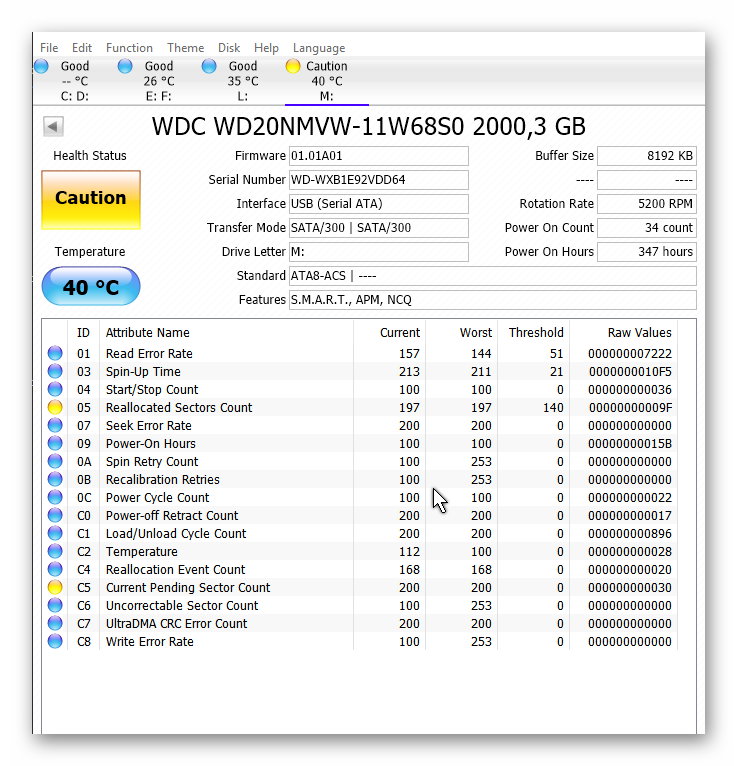Click the Power On Hours value 347 hours

pos(647,252)
